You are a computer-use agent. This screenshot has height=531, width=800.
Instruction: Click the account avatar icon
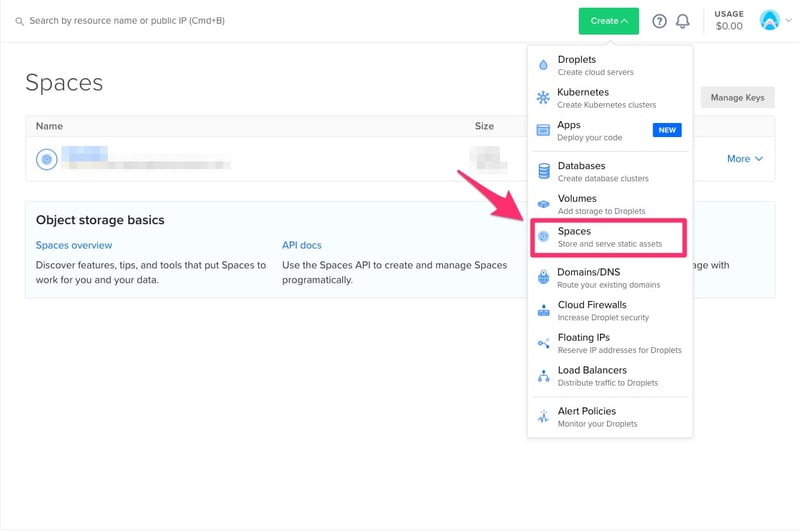(x=769, y=20)
